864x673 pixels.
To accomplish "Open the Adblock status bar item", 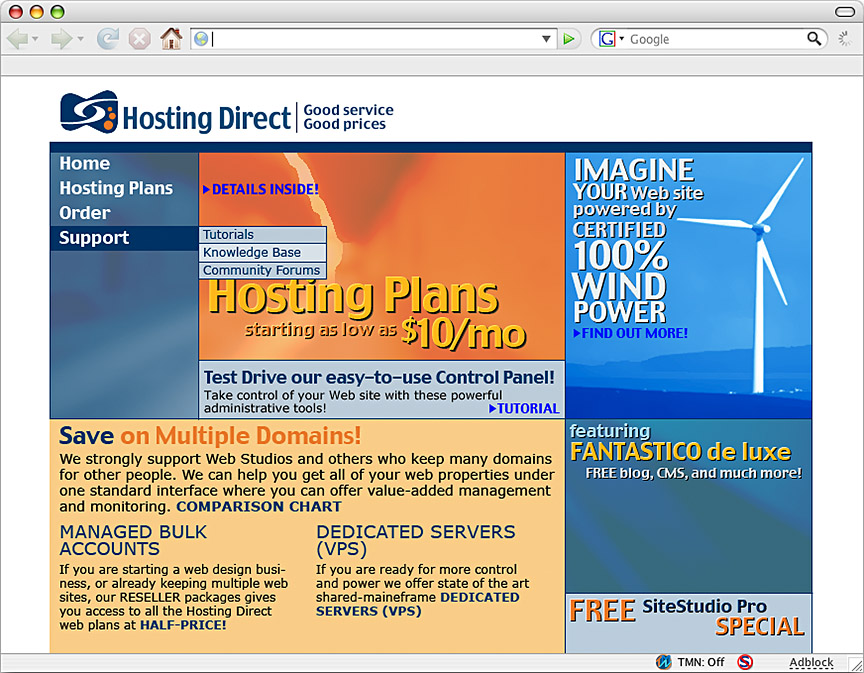I will [x=811, y=663].
